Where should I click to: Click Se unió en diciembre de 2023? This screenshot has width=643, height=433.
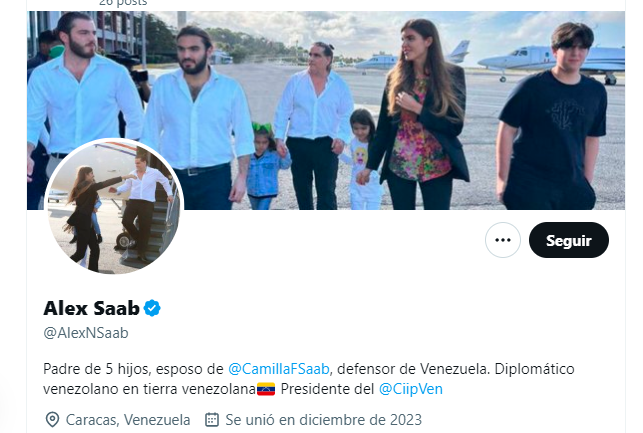pyautogui.click(x=324, y=420)
